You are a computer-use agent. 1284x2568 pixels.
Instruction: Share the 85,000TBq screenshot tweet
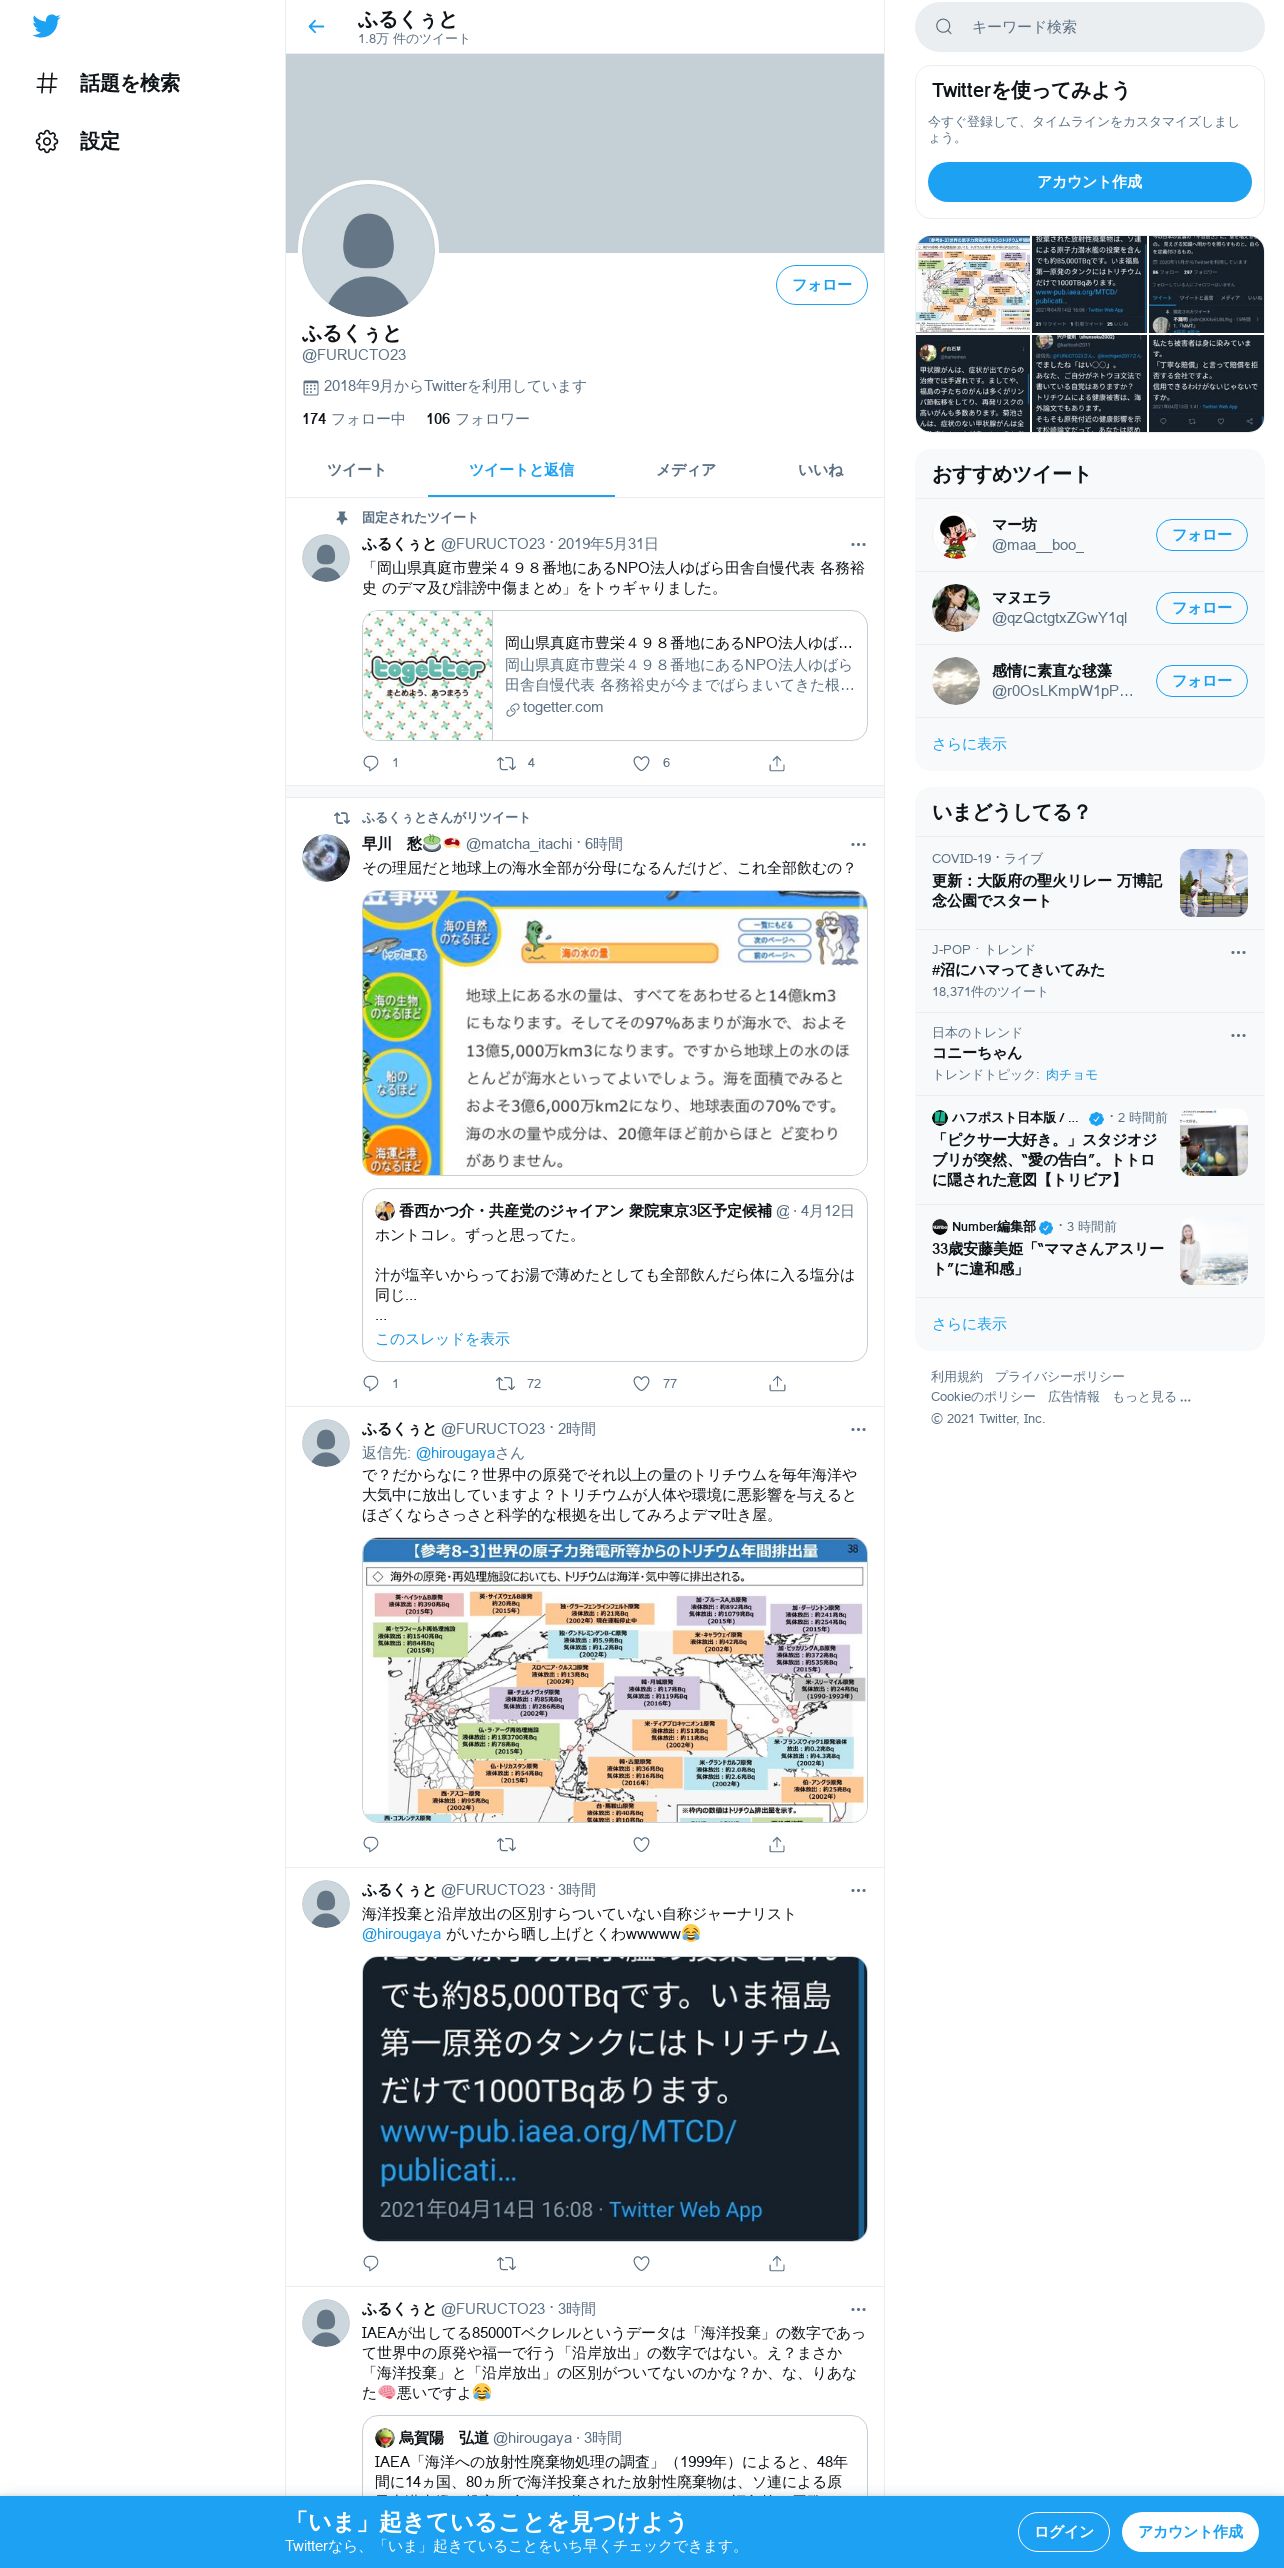coord(777,2263)
